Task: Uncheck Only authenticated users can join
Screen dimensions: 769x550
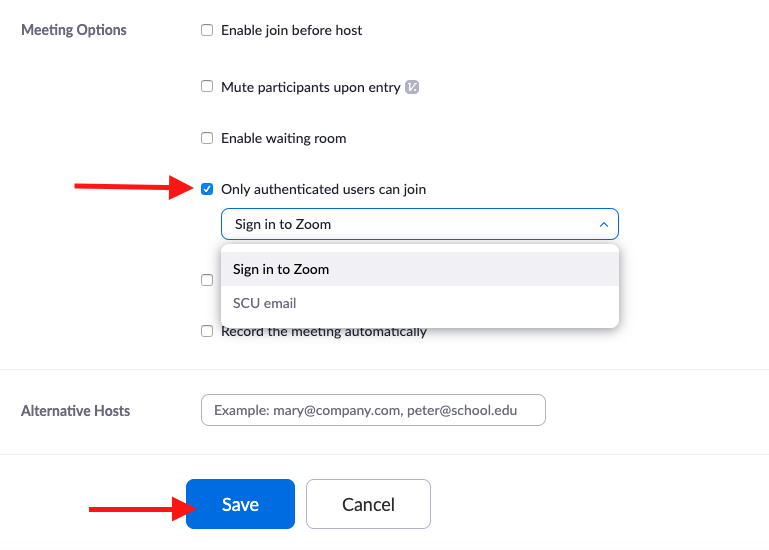Action: click(207, 189)
